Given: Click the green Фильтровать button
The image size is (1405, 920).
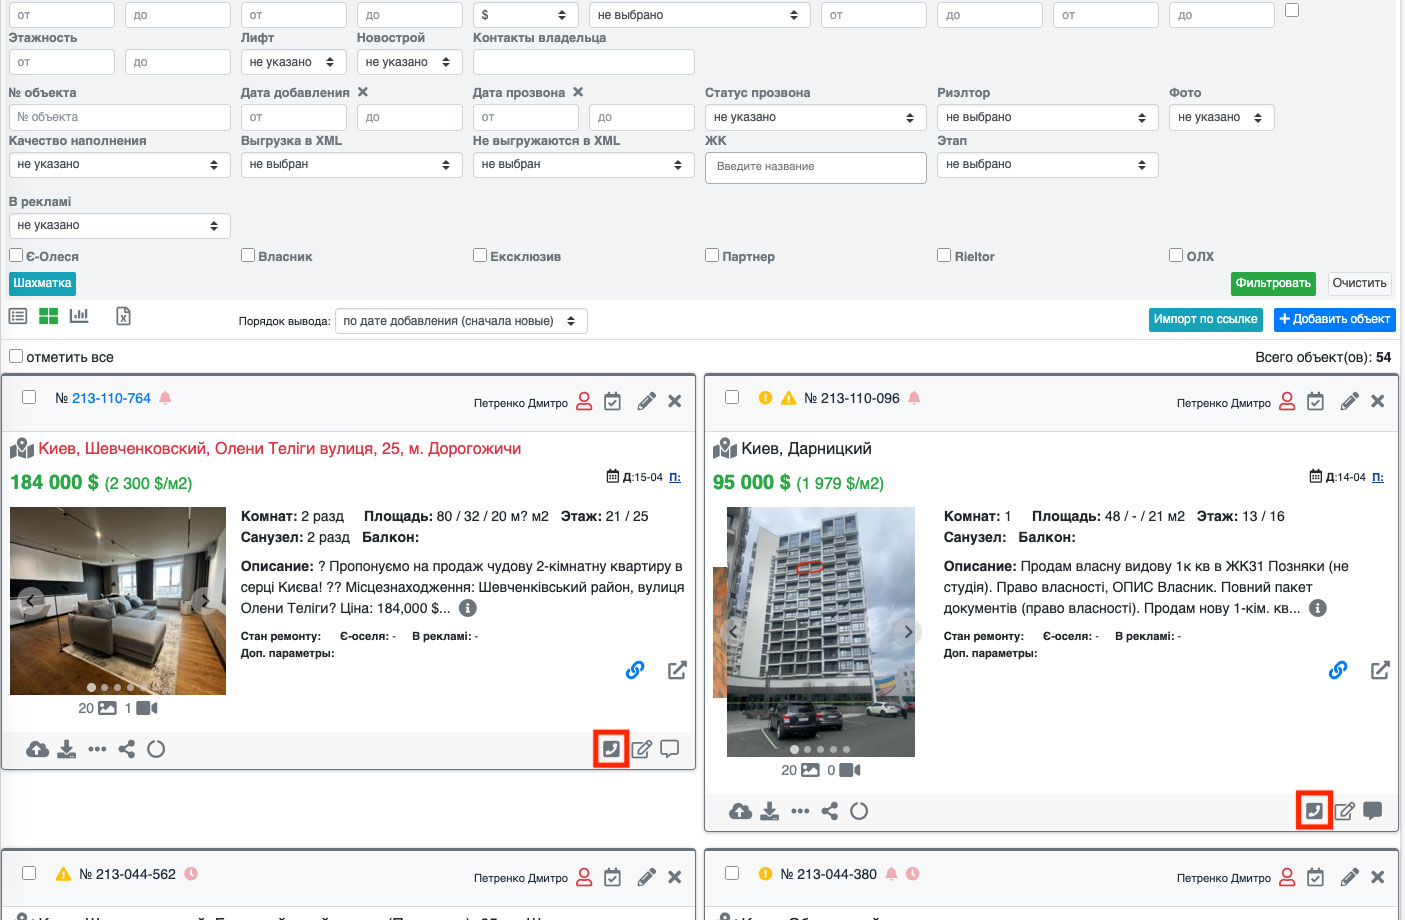Looking at the screenshot, I should (1272, 284).
